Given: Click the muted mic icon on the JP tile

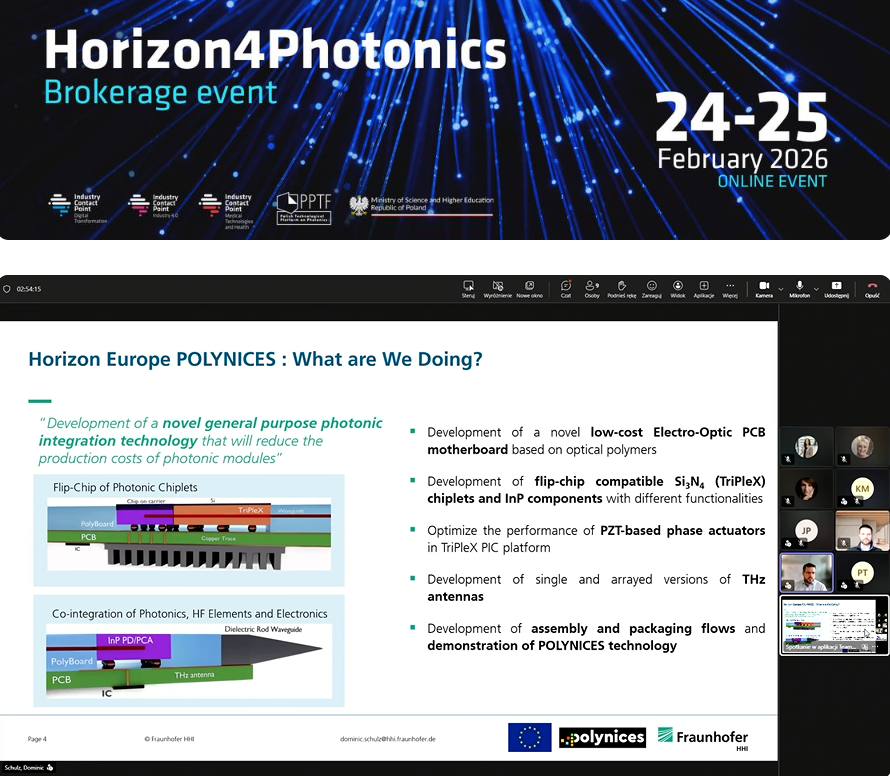Looking at the screenshot, I should [x=801, y=543].
